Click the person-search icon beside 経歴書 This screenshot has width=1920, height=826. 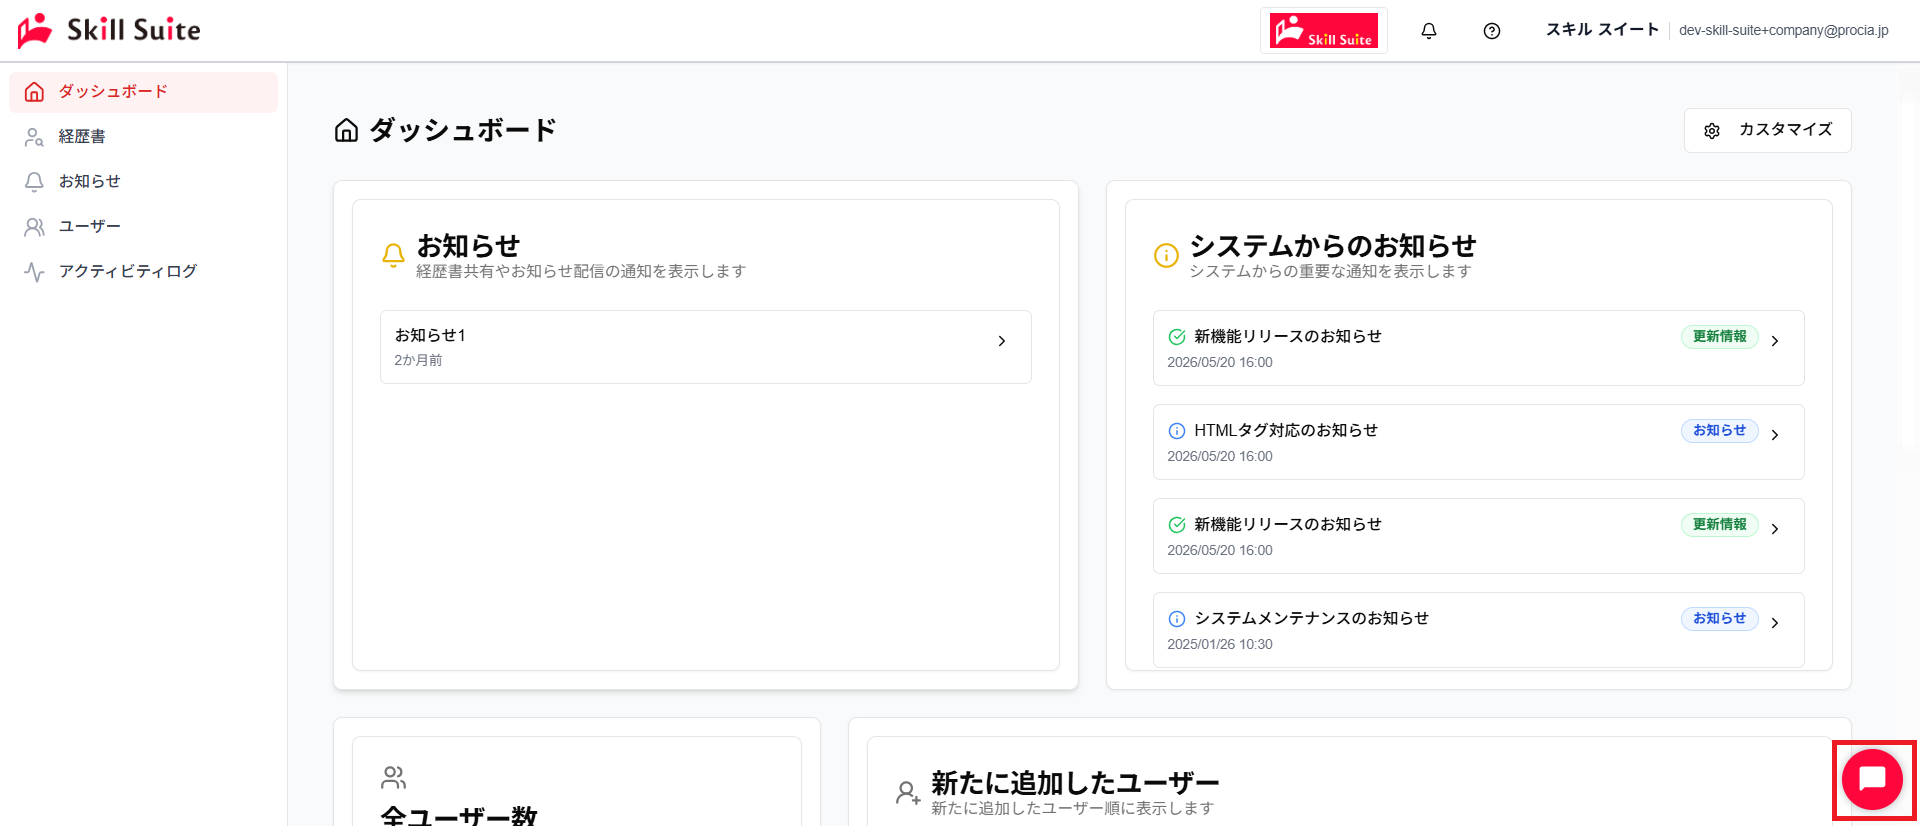[34, 137]
